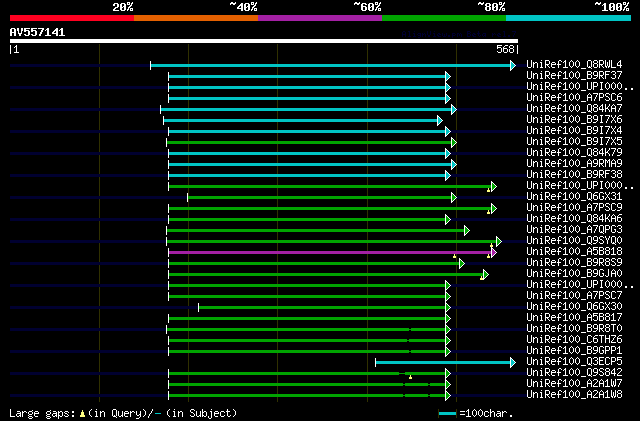Open the UniRef100_Q84KA6 hit label
The width and height of the screenshot is (640, 421).
(x=574, y=218)
